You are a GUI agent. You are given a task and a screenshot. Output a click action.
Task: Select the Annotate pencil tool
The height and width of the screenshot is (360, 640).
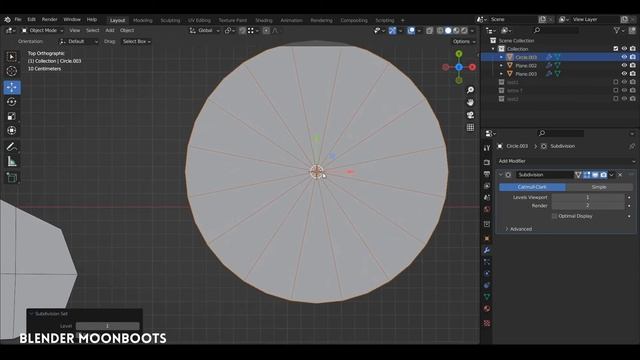pos(11,147)
